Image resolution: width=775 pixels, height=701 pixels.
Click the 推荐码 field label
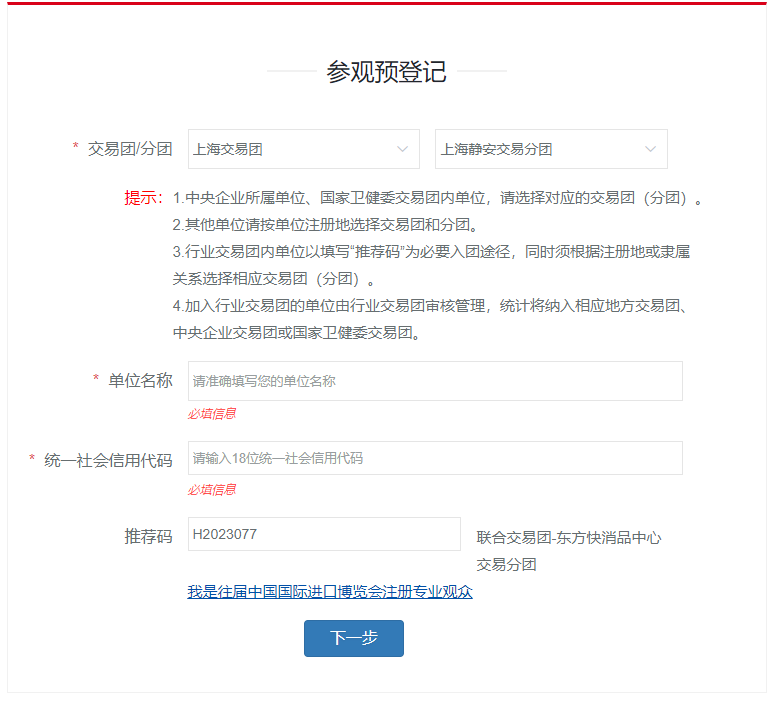pos(148,536)
